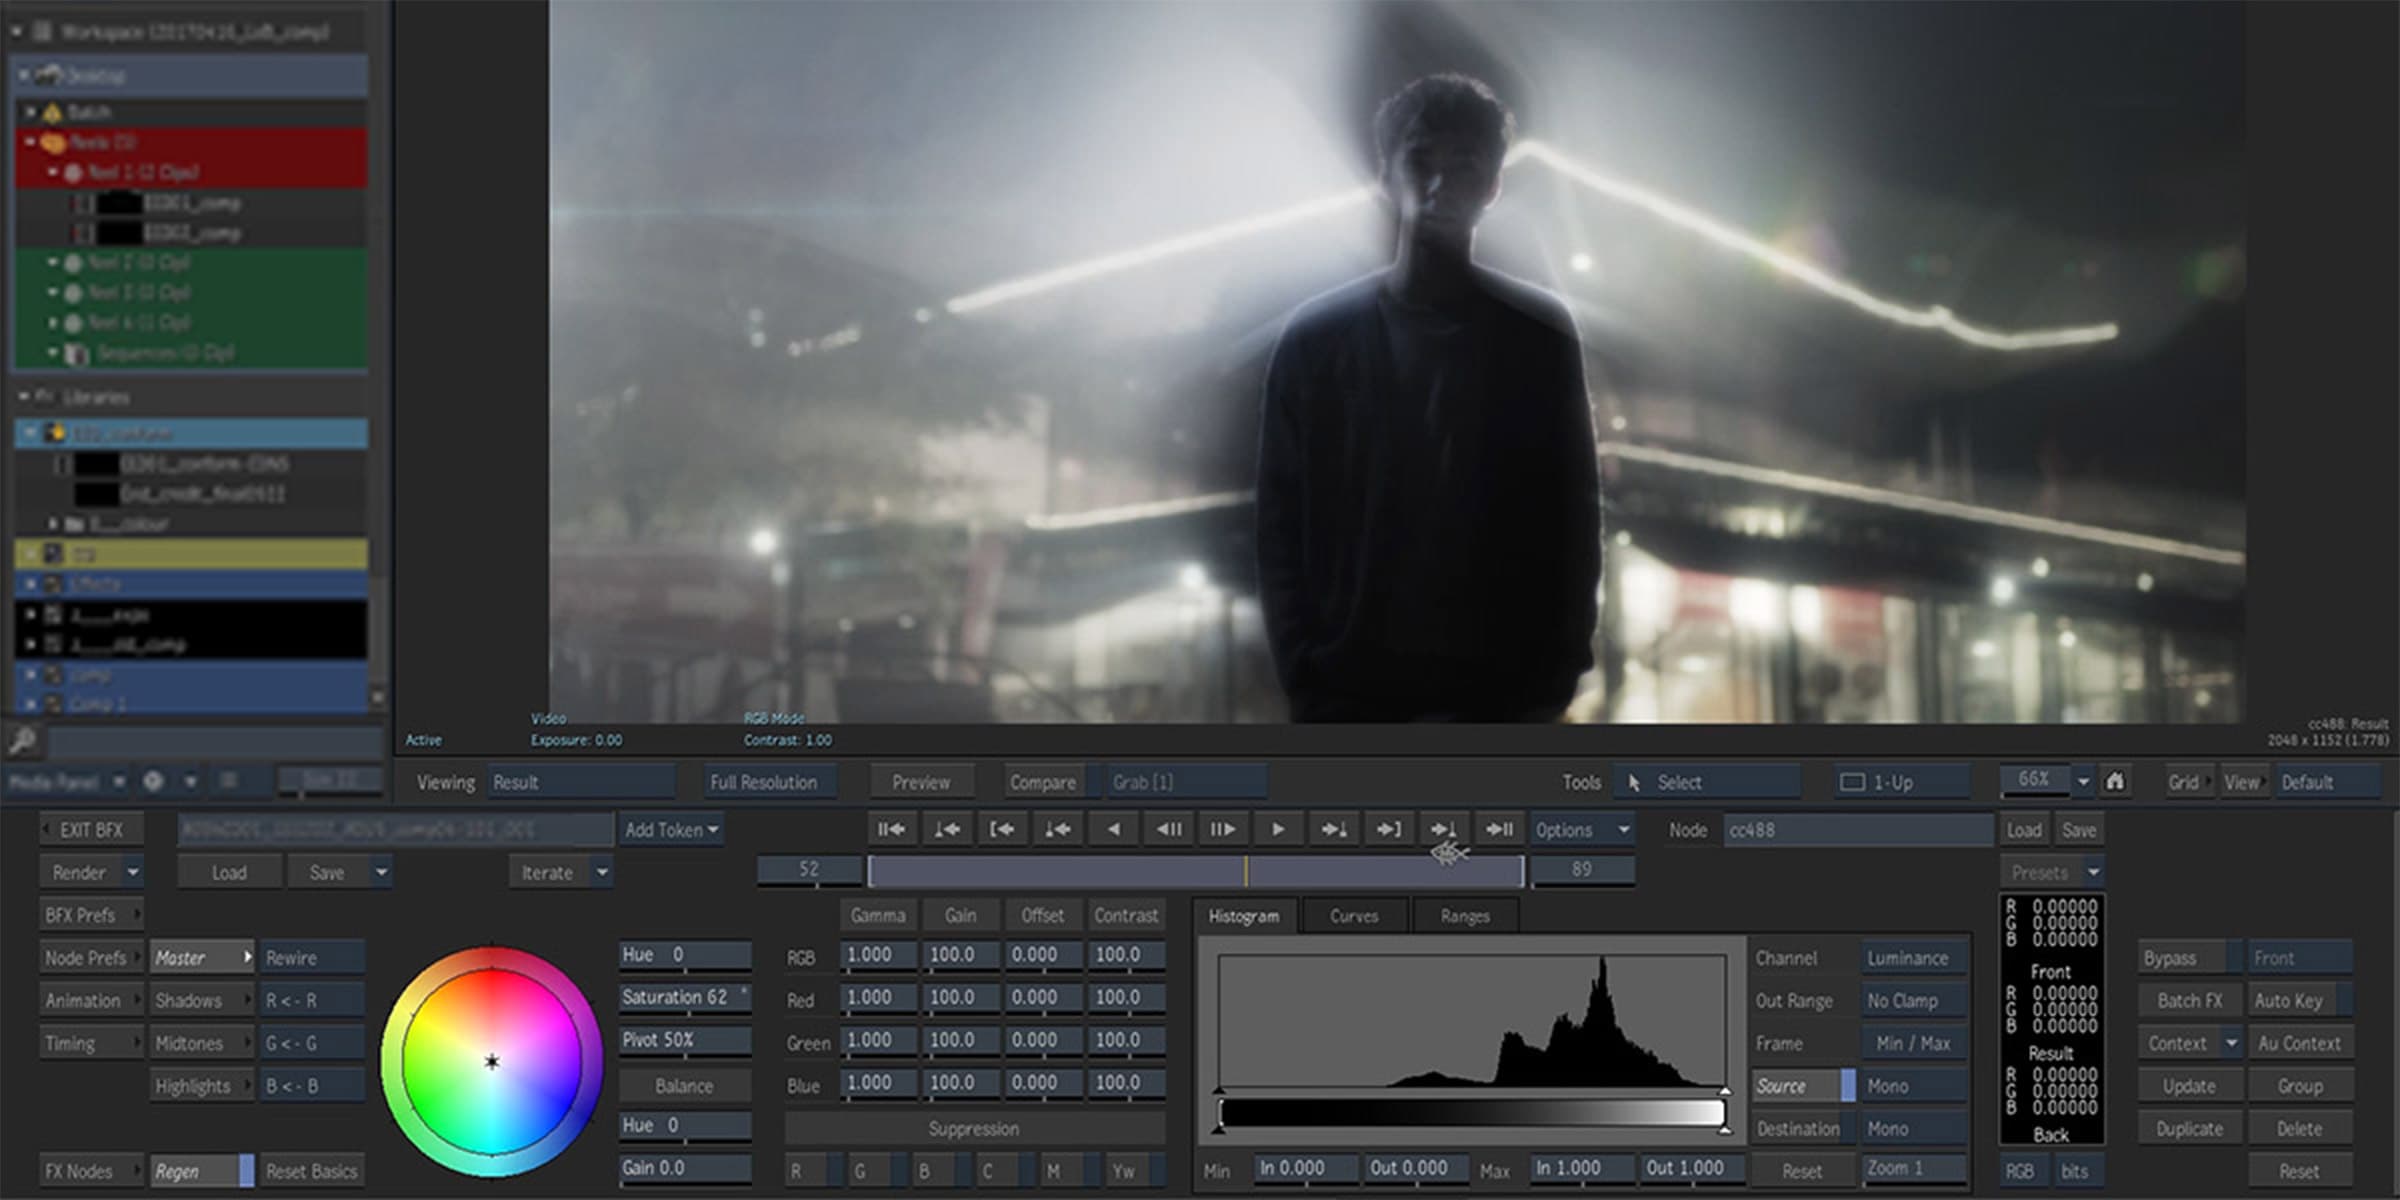Click the EXIT BFX button

point(91,830)
